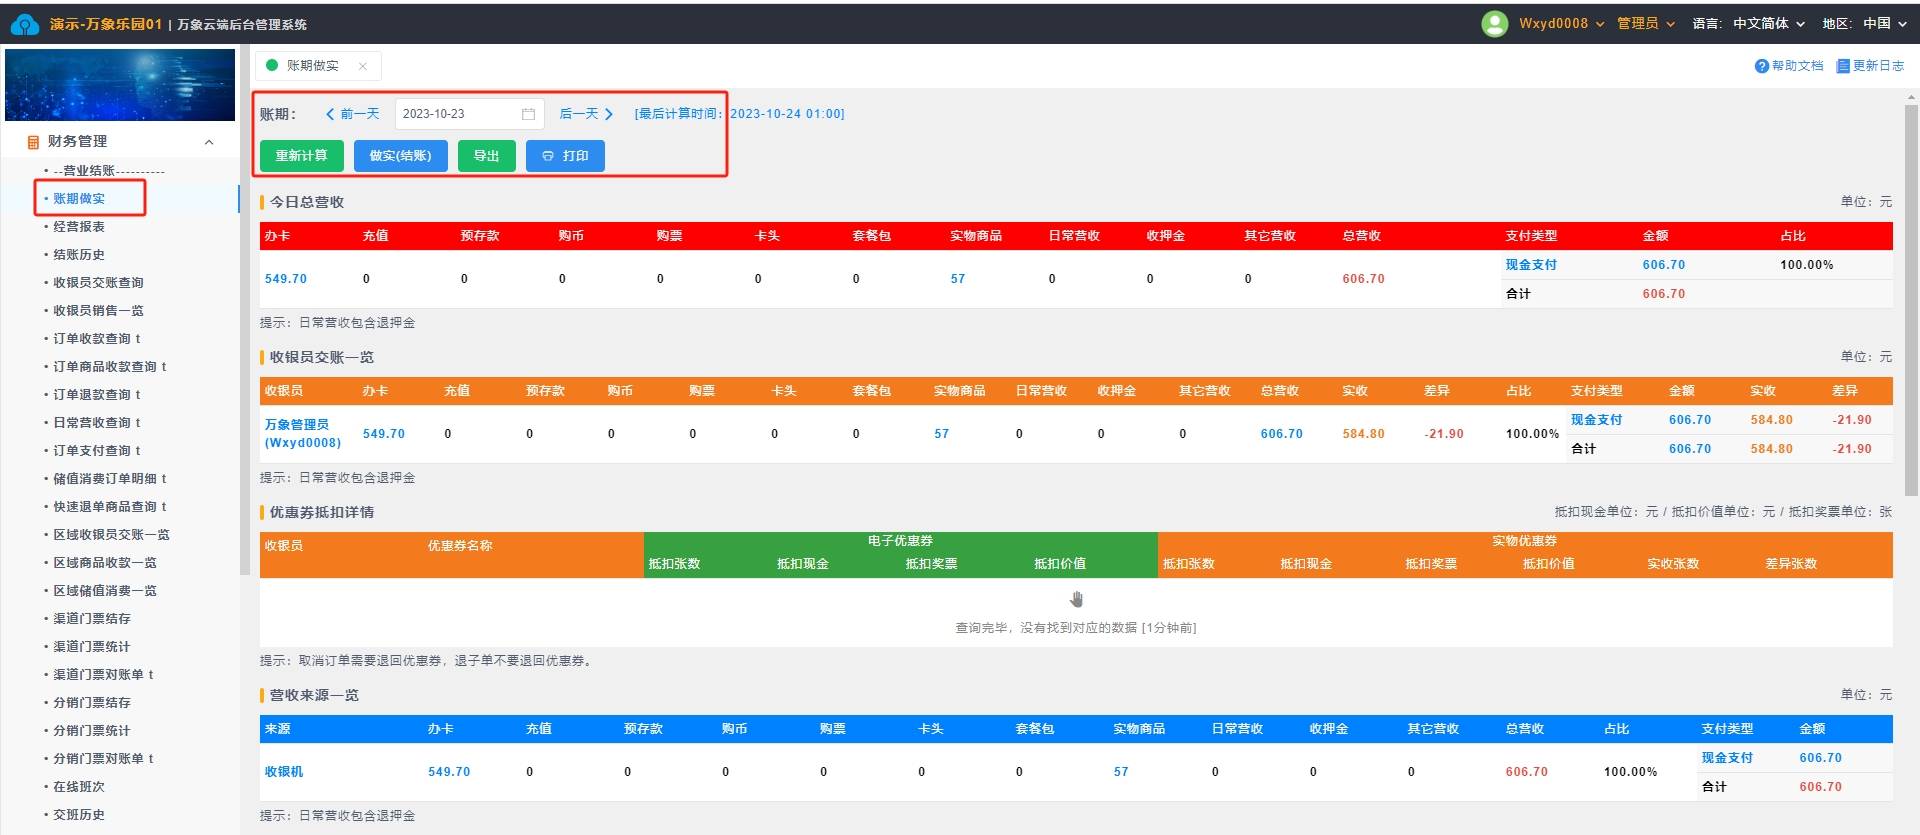Open 结账历史 from the sidebar menu
1920x835 pixels.
[79, 255]
